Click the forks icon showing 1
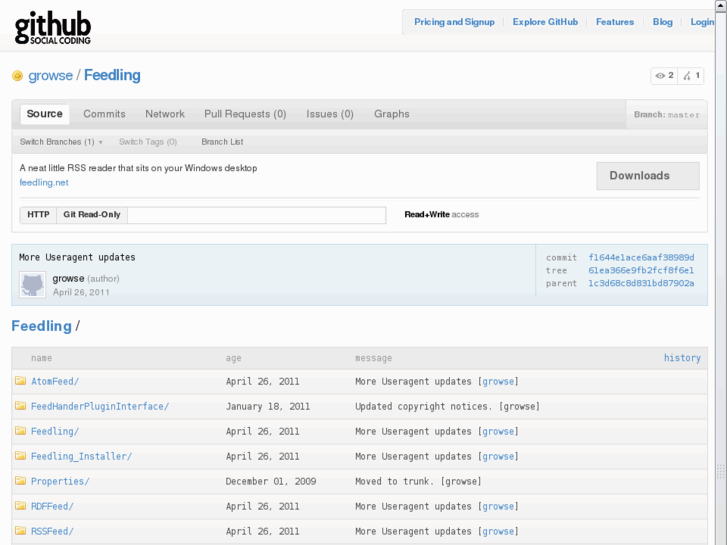727x545 pixels. 691,76
